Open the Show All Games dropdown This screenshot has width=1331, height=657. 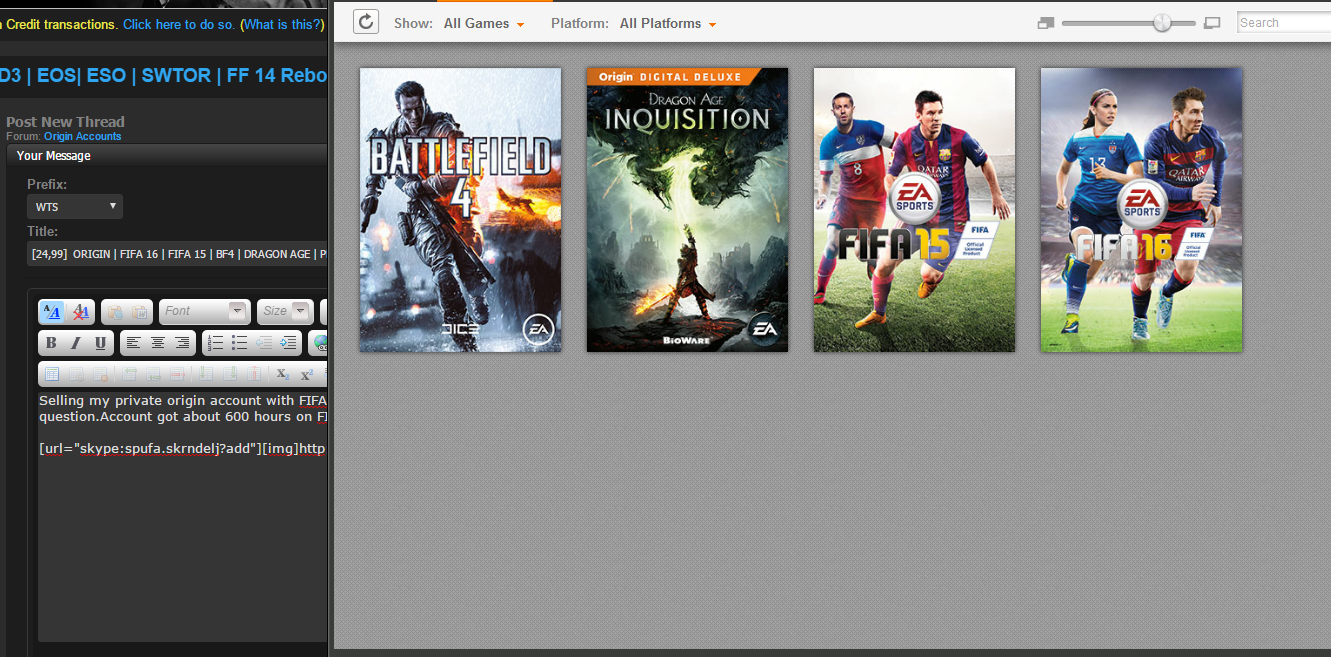click(484, 23)
